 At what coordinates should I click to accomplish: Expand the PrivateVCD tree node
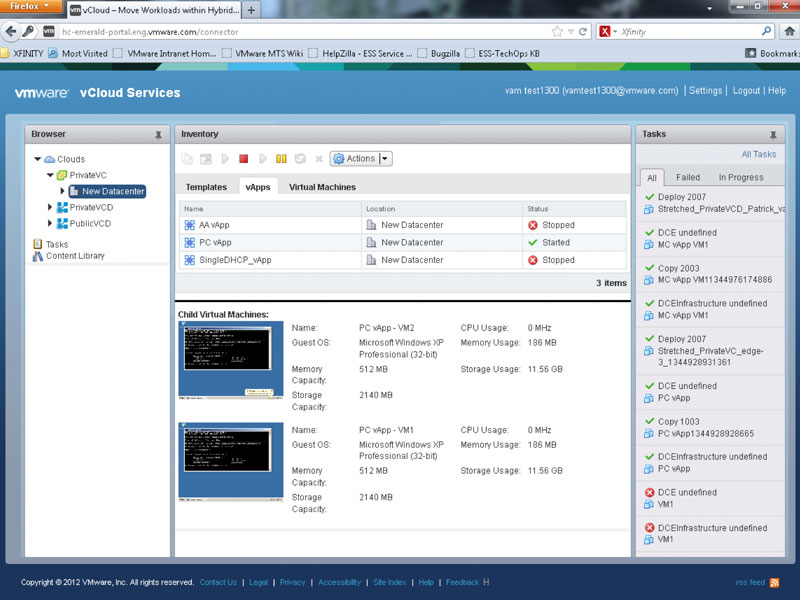click(x=49, y=207)
